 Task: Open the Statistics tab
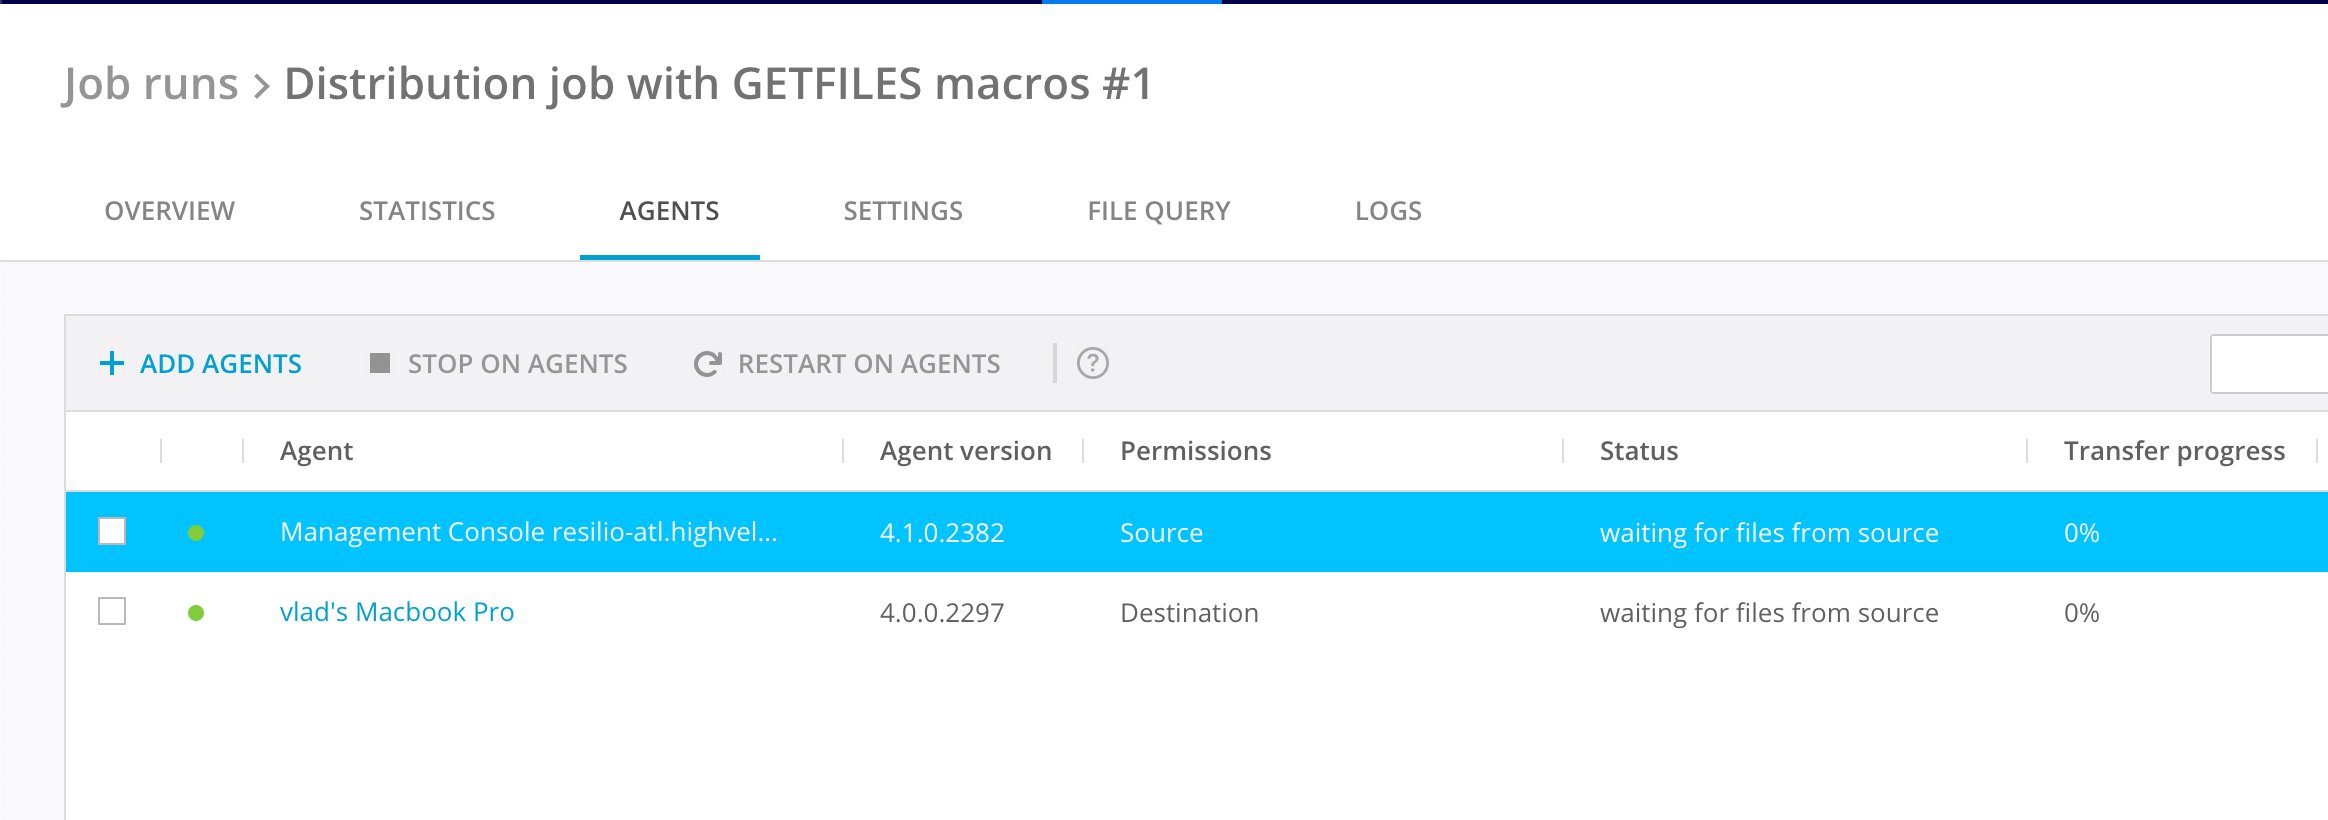[x=427, y=211]
